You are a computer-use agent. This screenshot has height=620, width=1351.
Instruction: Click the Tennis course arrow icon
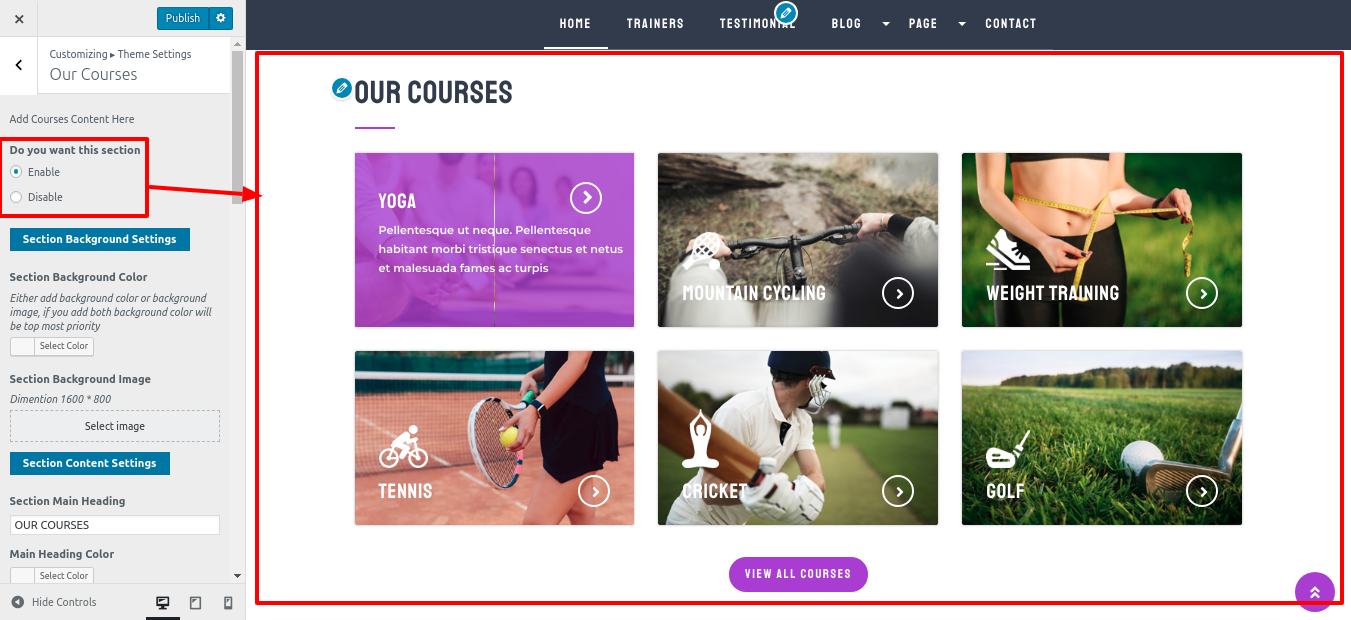(x=594, y=491)
